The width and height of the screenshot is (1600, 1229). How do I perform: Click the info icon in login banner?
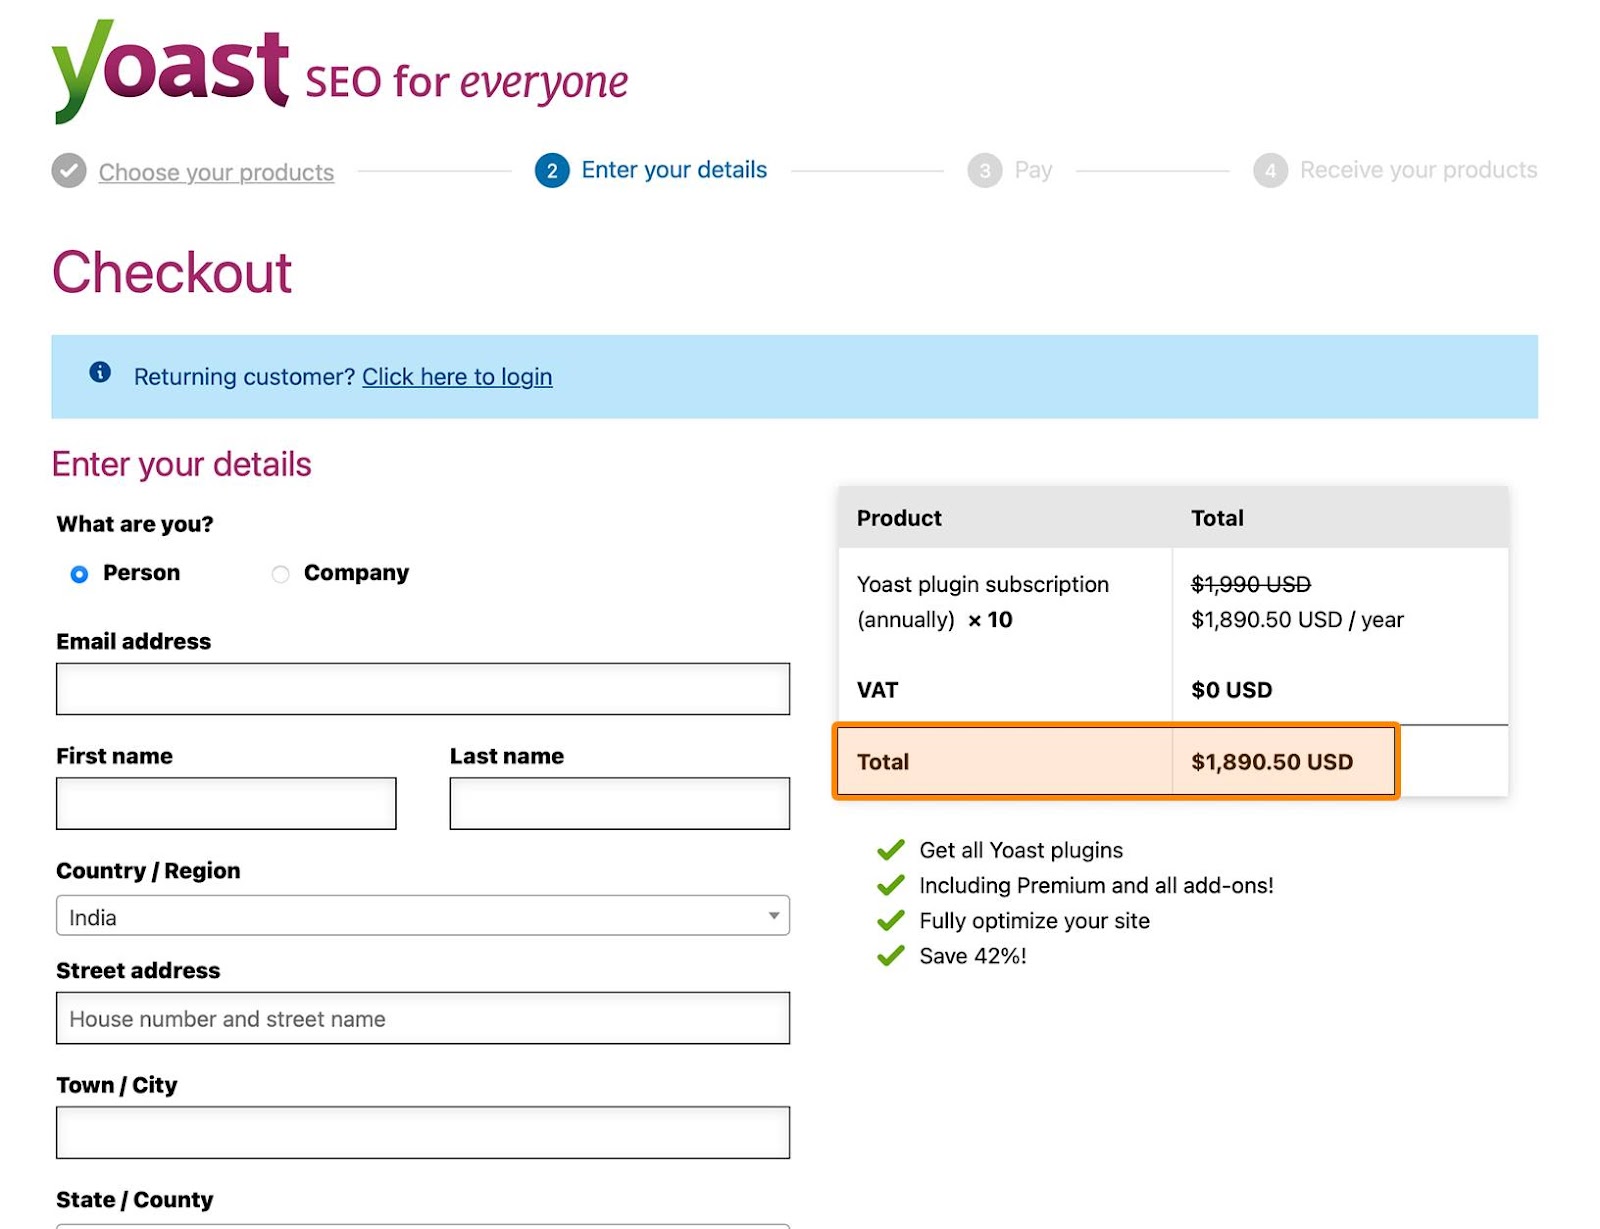tap(100, 373)
